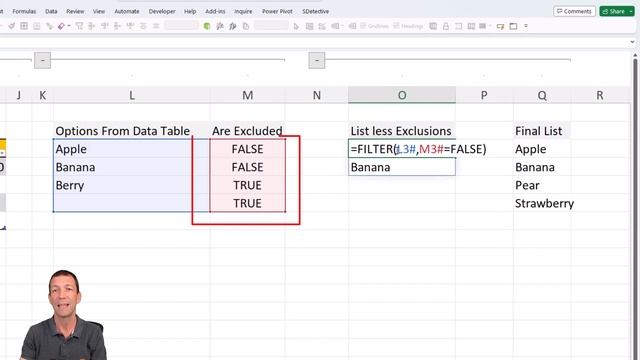Collapse the ribbon with the chevron arrow

coord(632,42)
